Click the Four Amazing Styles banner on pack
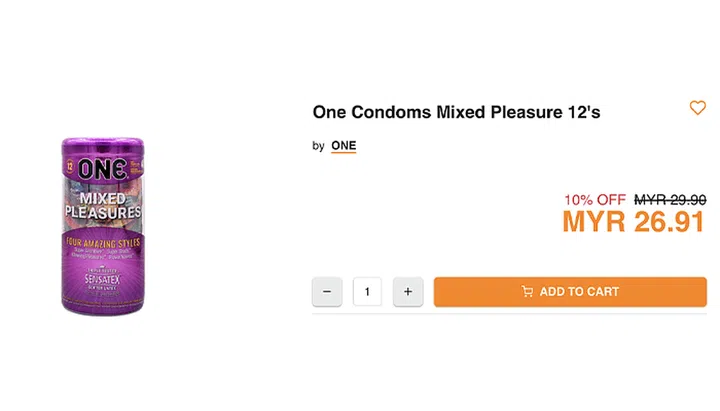 (x=103, y=243)
